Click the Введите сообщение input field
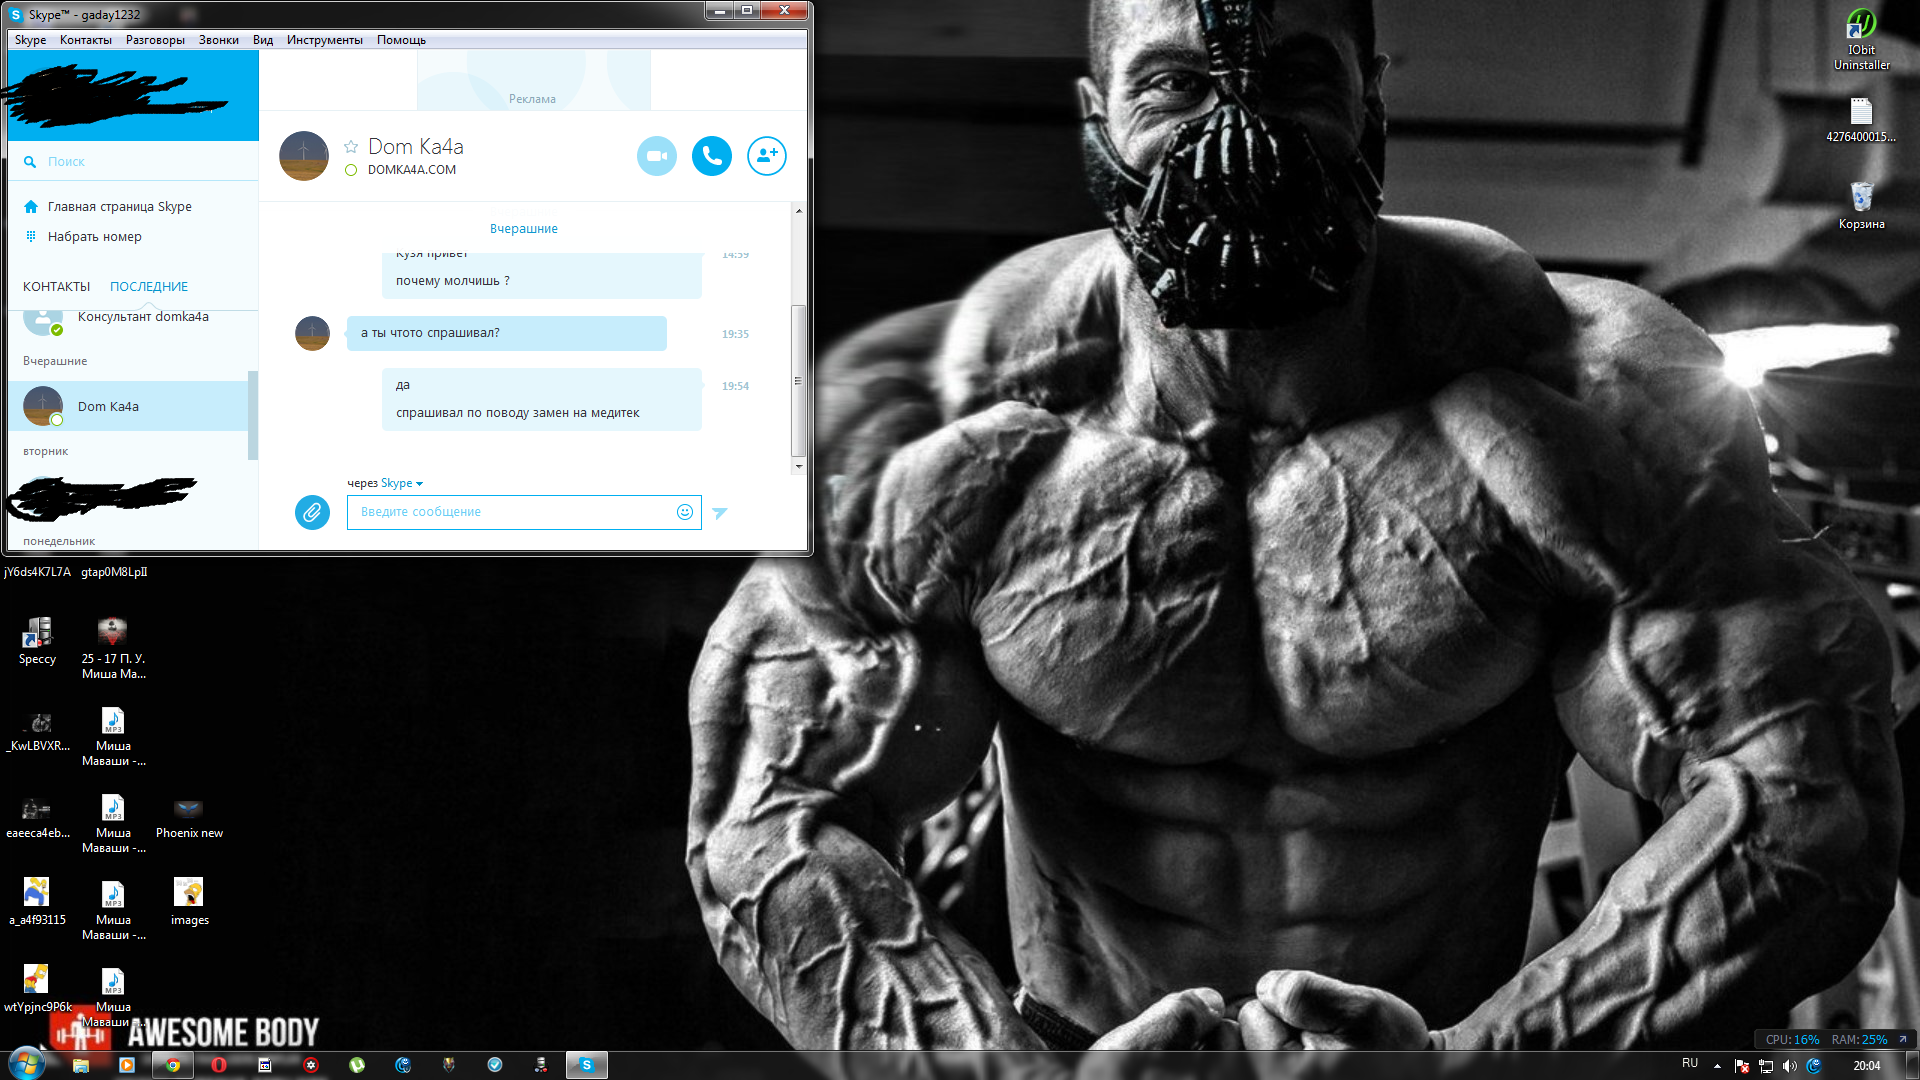Screen dimensions: 1920x1080 [x=510, y=512]
